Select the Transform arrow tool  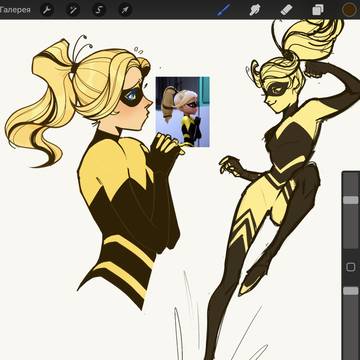coord(125,10)
